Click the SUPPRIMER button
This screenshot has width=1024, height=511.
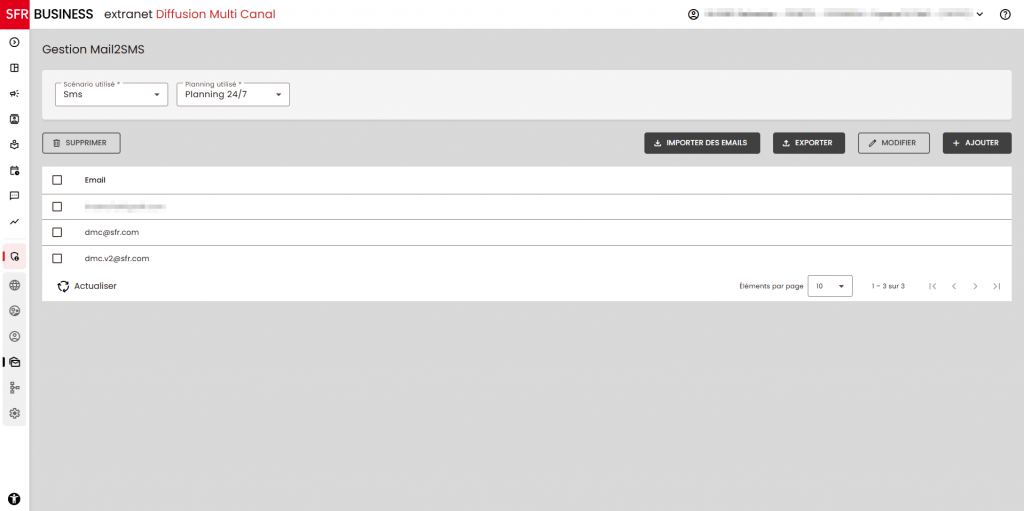(81, 143)
